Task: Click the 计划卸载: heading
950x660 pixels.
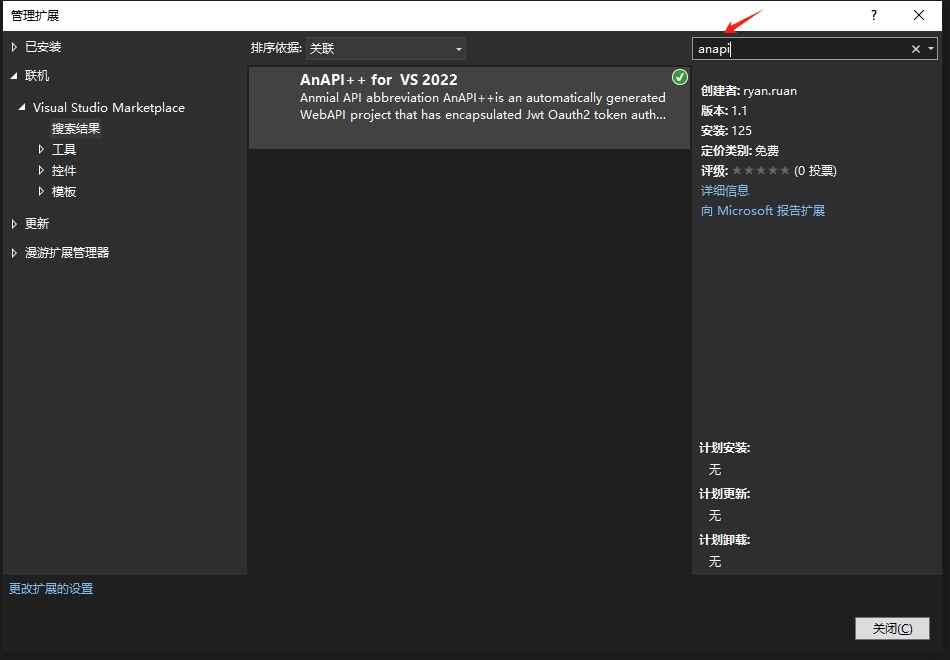Action: click(x=725, y=540)
